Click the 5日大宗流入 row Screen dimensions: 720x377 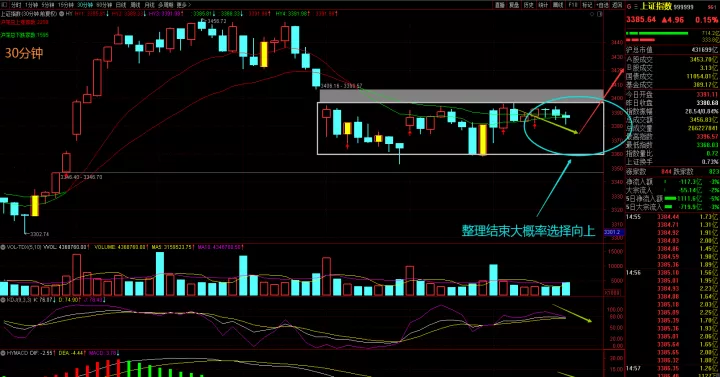pyautogui.click(x=672, y=207)
